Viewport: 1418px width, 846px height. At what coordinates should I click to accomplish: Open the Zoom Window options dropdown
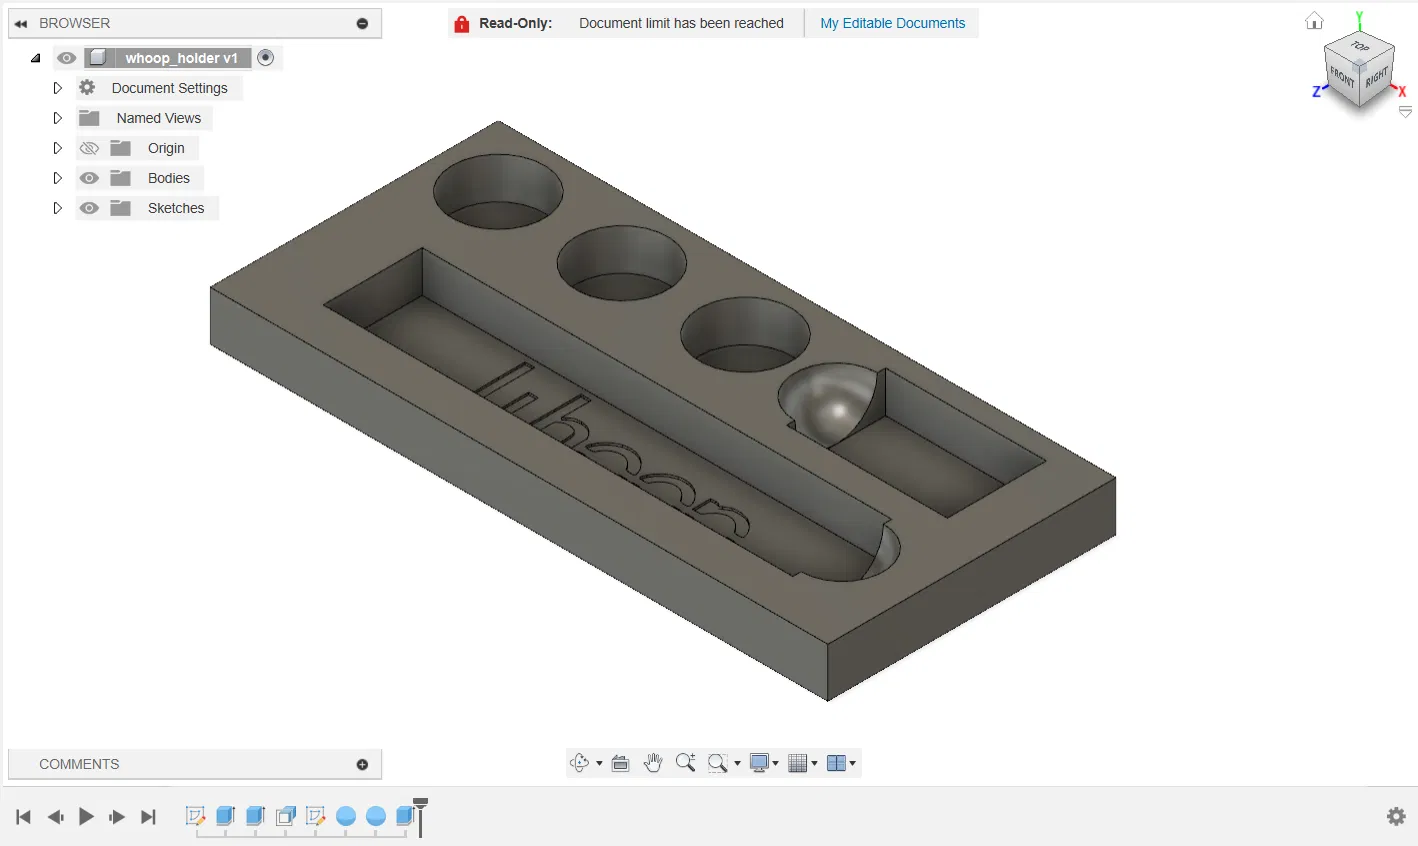tap(737, 763)
